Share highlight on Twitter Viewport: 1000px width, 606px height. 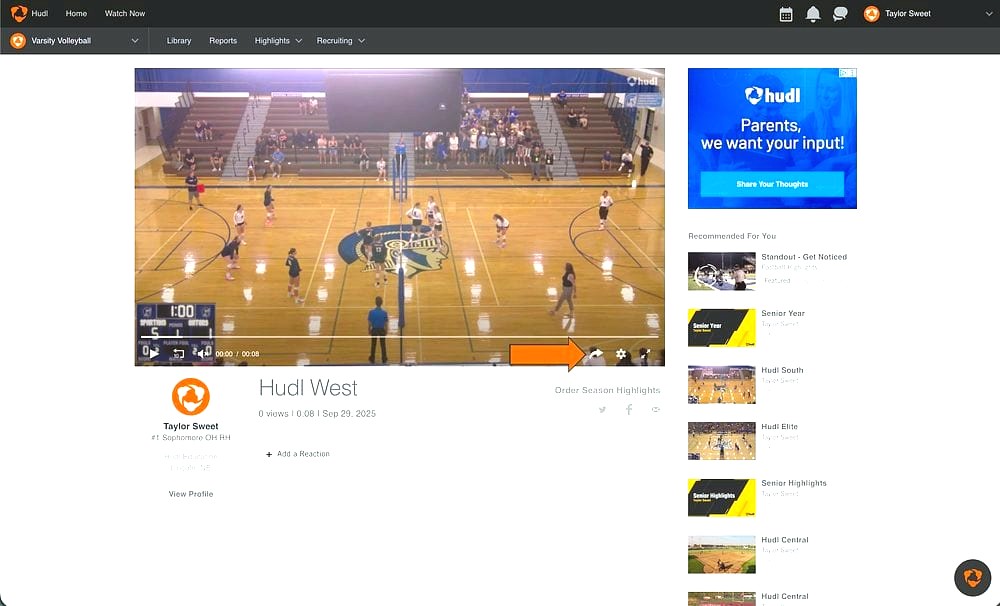tap(602, 410)
